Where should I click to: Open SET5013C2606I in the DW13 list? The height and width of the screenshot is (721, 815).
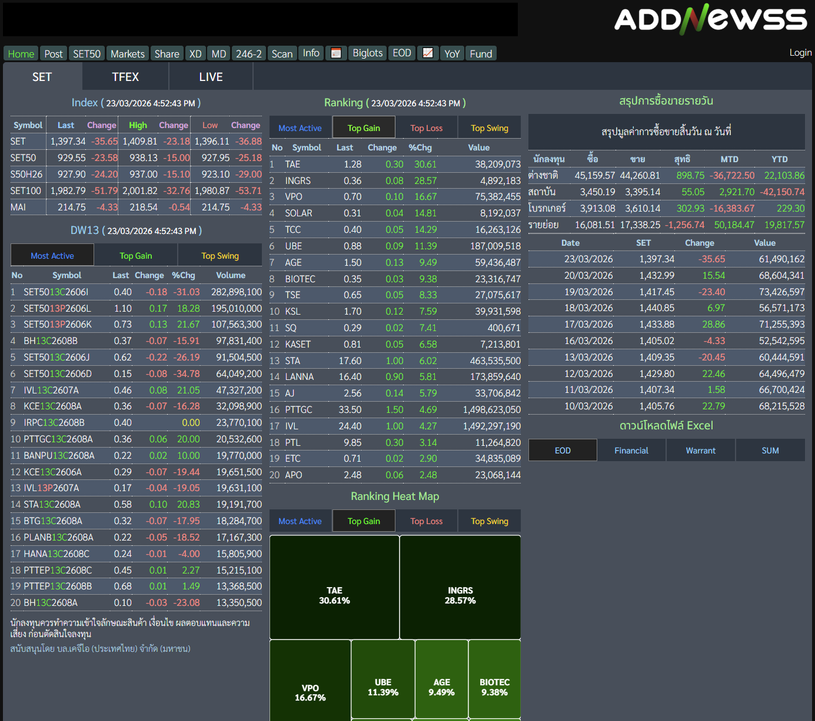(57, 292)
